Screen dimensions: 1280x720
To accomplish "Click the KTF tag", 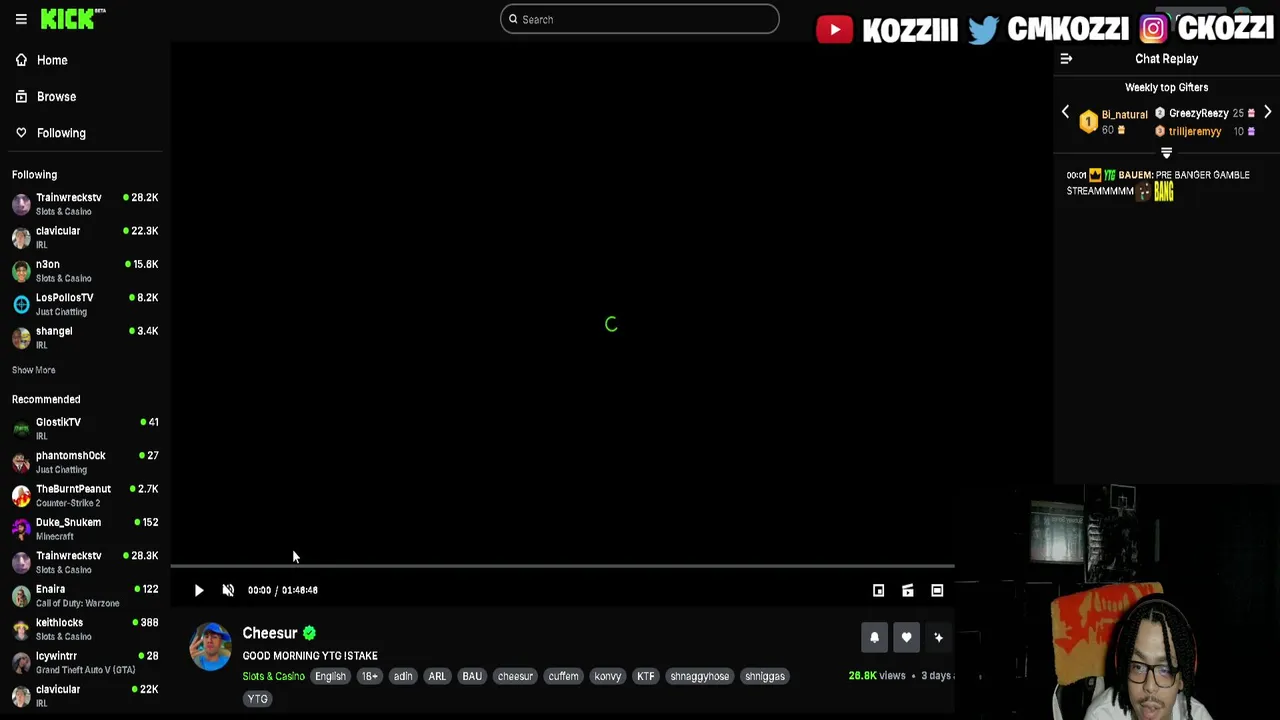I will (x=646, y=676).
